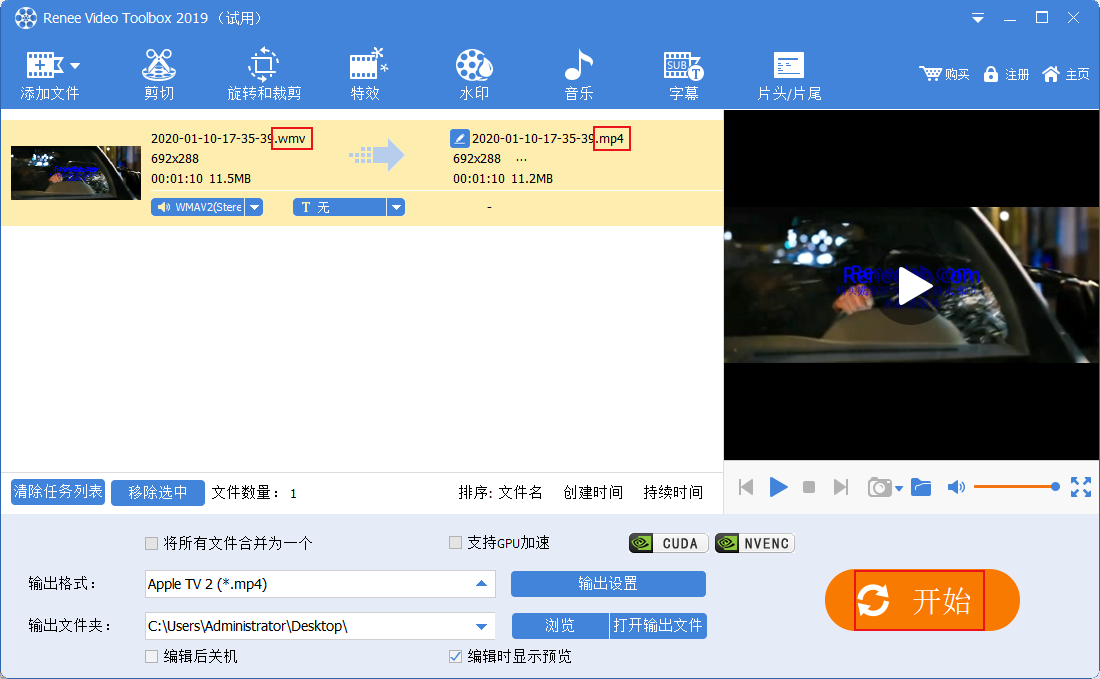
Task: Sort by 创建时间
Action: 593,492
